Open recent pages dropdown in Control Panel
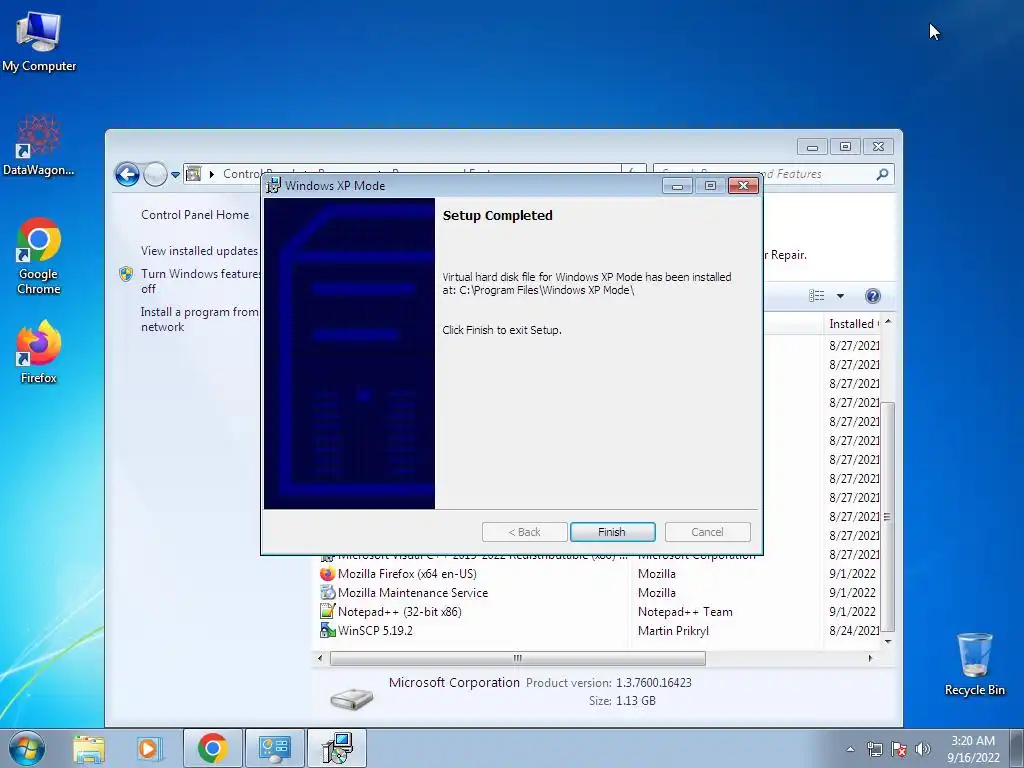This screenshot has width=1024, height=768. coord(175,175)
